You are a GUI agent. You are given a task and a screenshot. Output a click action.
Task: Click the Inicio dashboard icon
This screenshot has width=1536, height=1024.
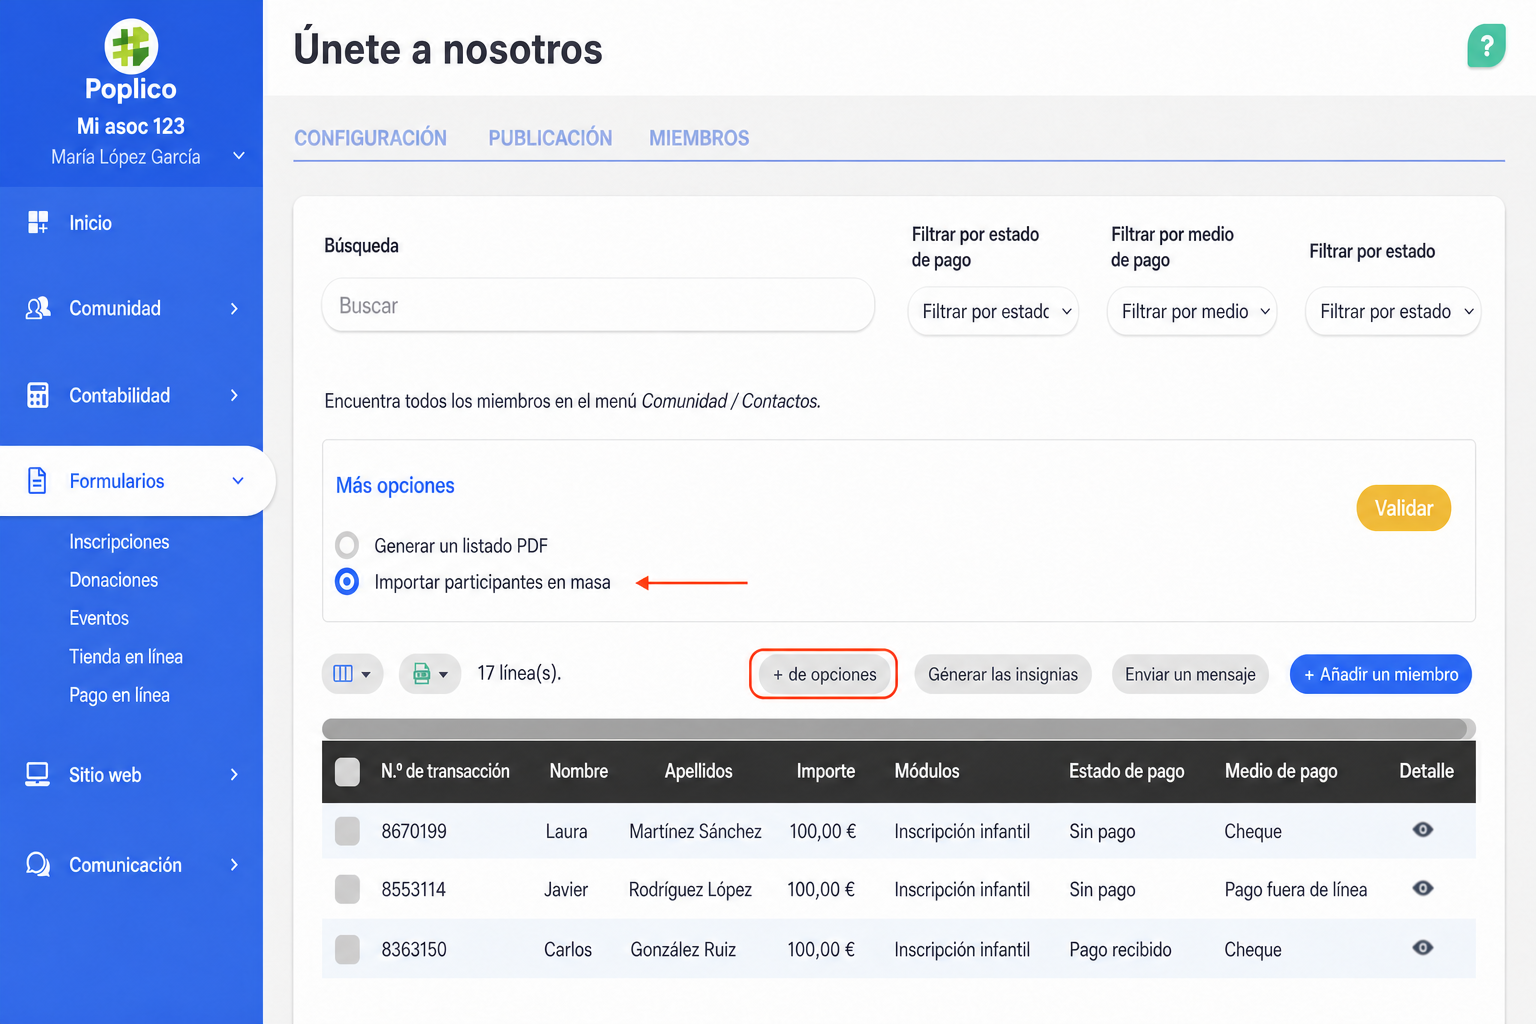[x=38, y=223]
